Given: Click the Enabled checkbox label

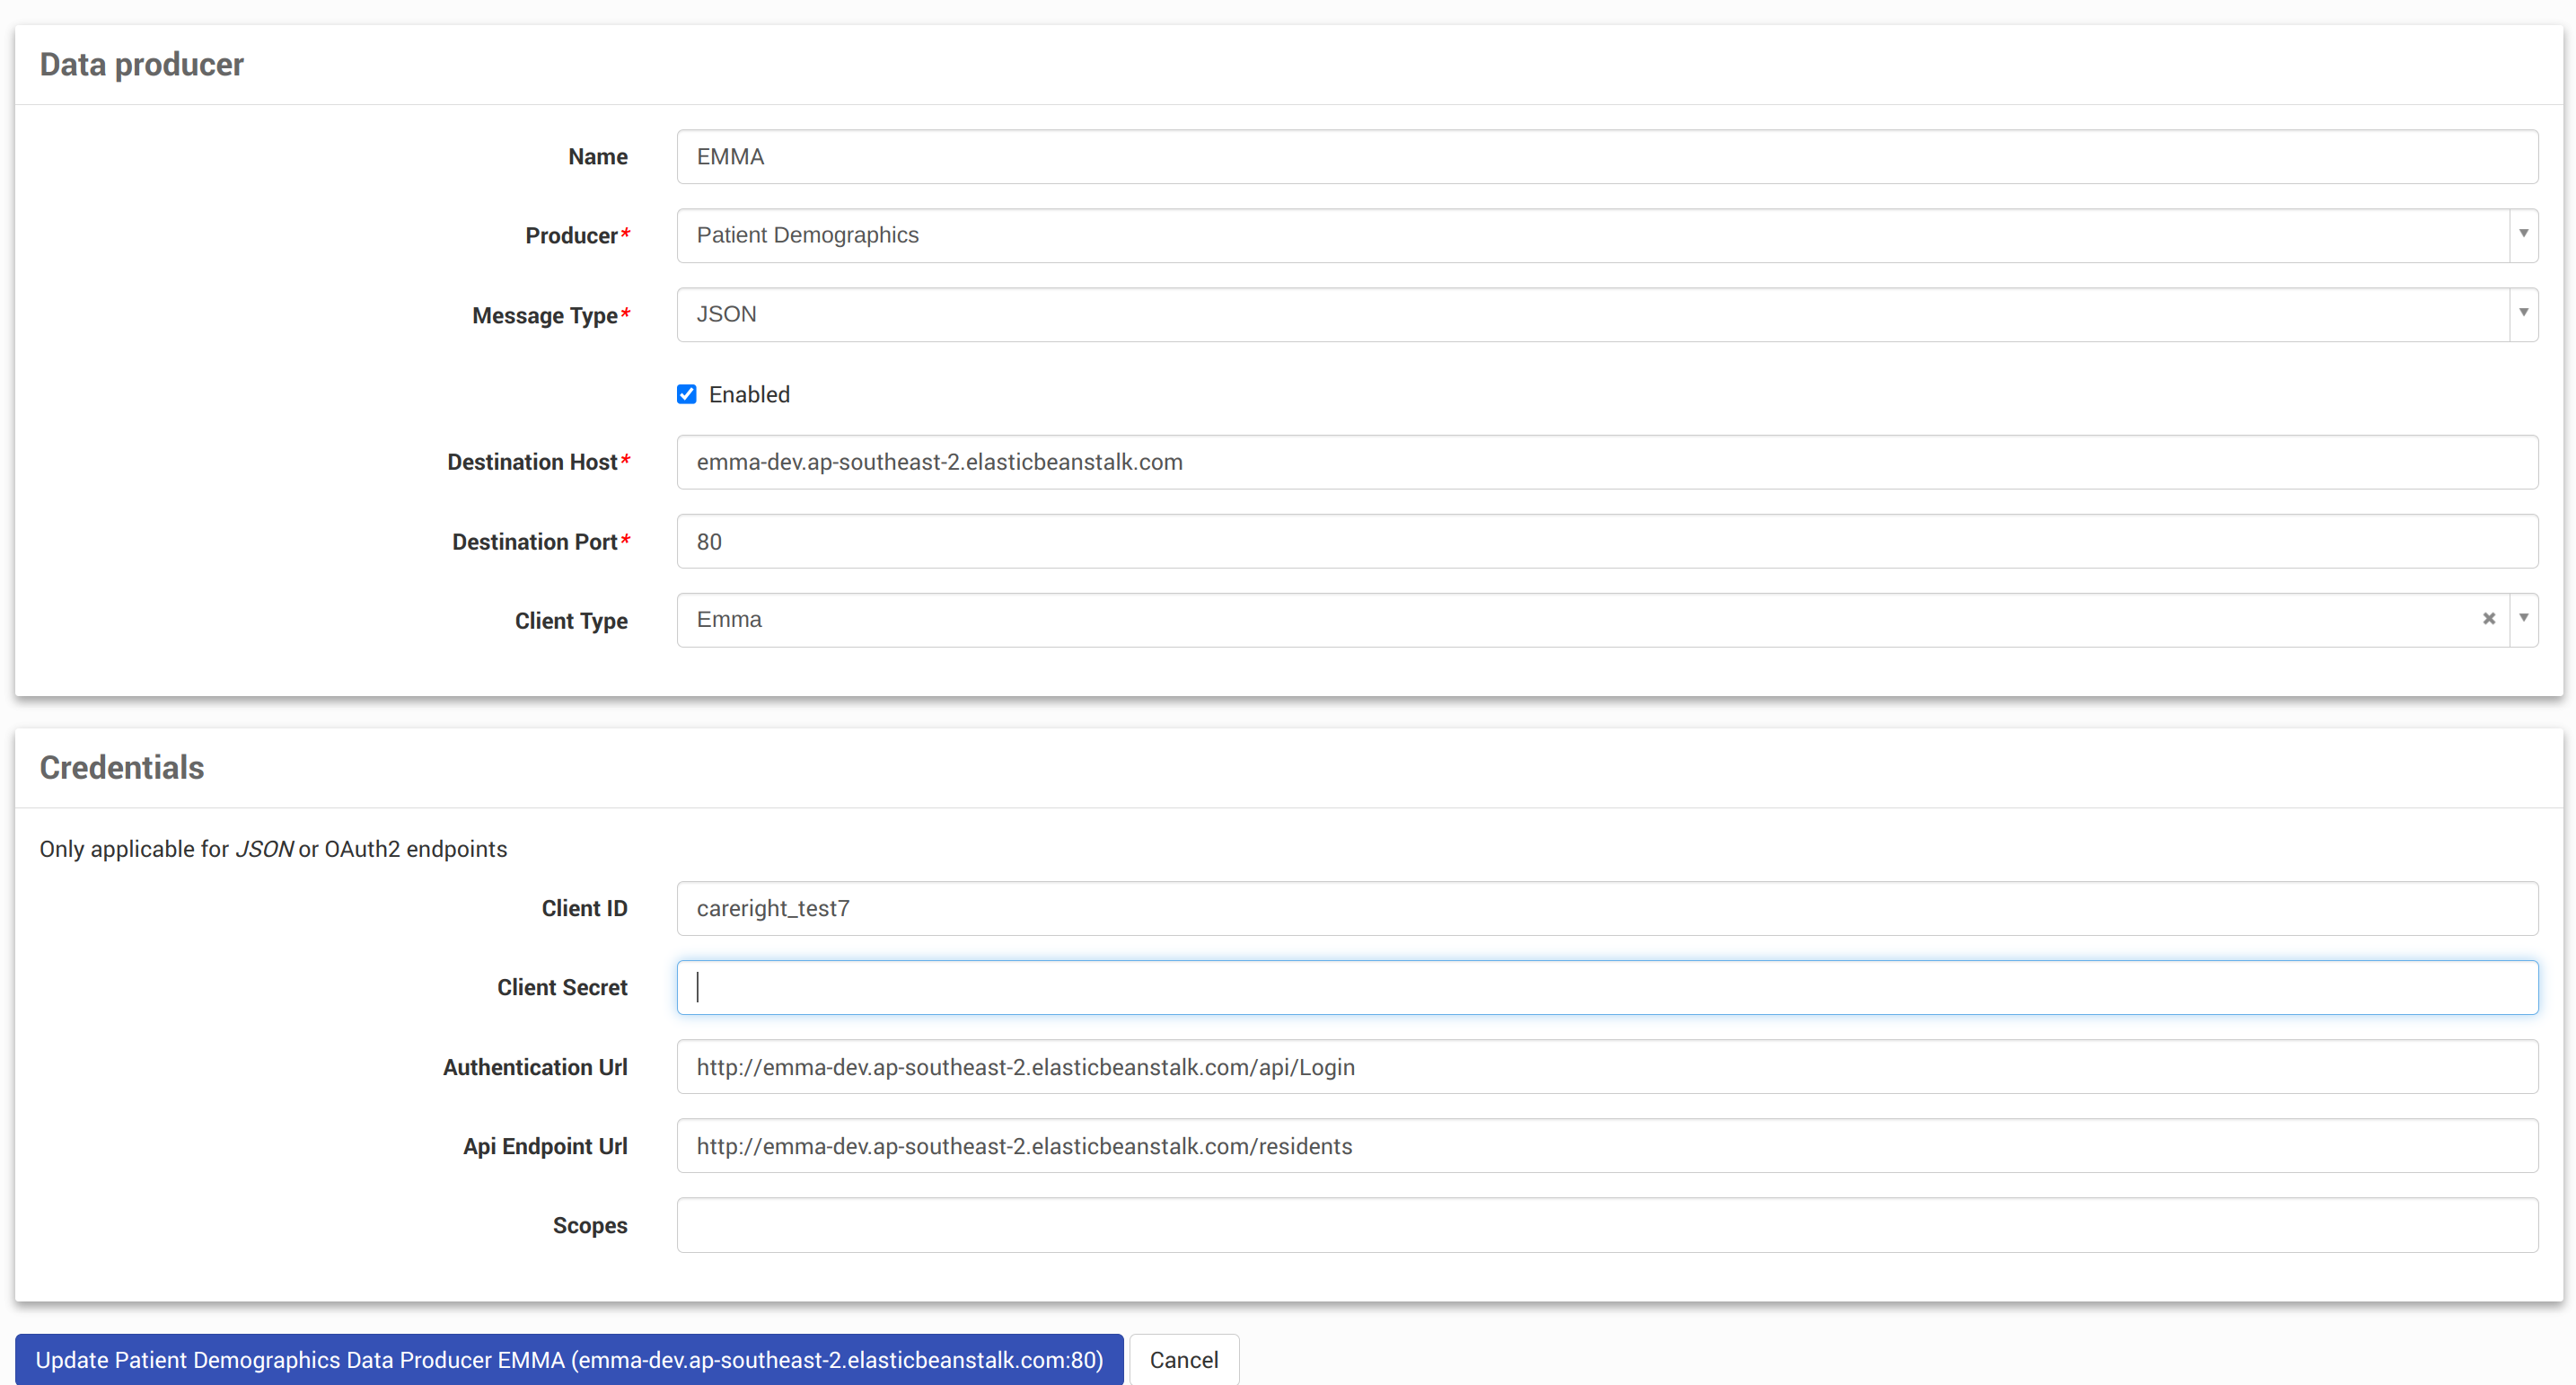Looking at the screenshot, I should (749, 394).
